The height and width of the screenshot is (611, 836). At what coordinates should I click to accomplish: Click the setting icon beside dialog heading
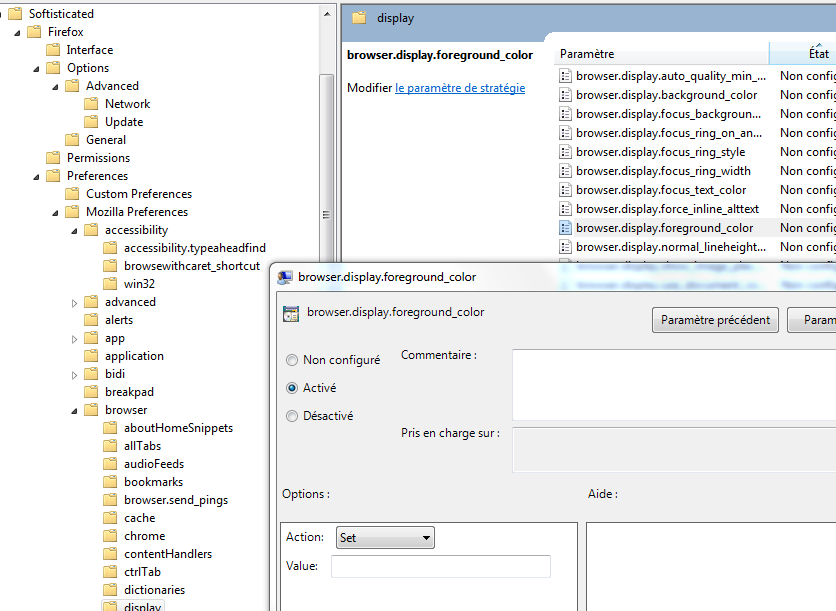click(x=291, y=314)
